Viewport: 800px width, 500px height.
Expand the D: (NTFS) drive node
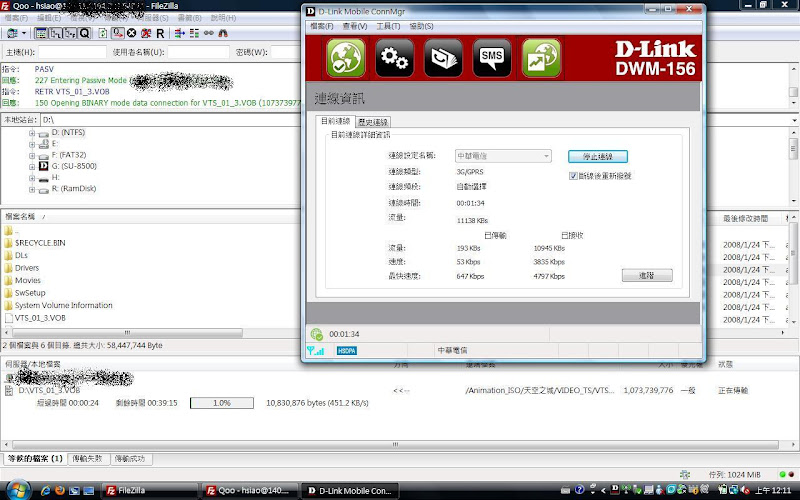point(32,133)
